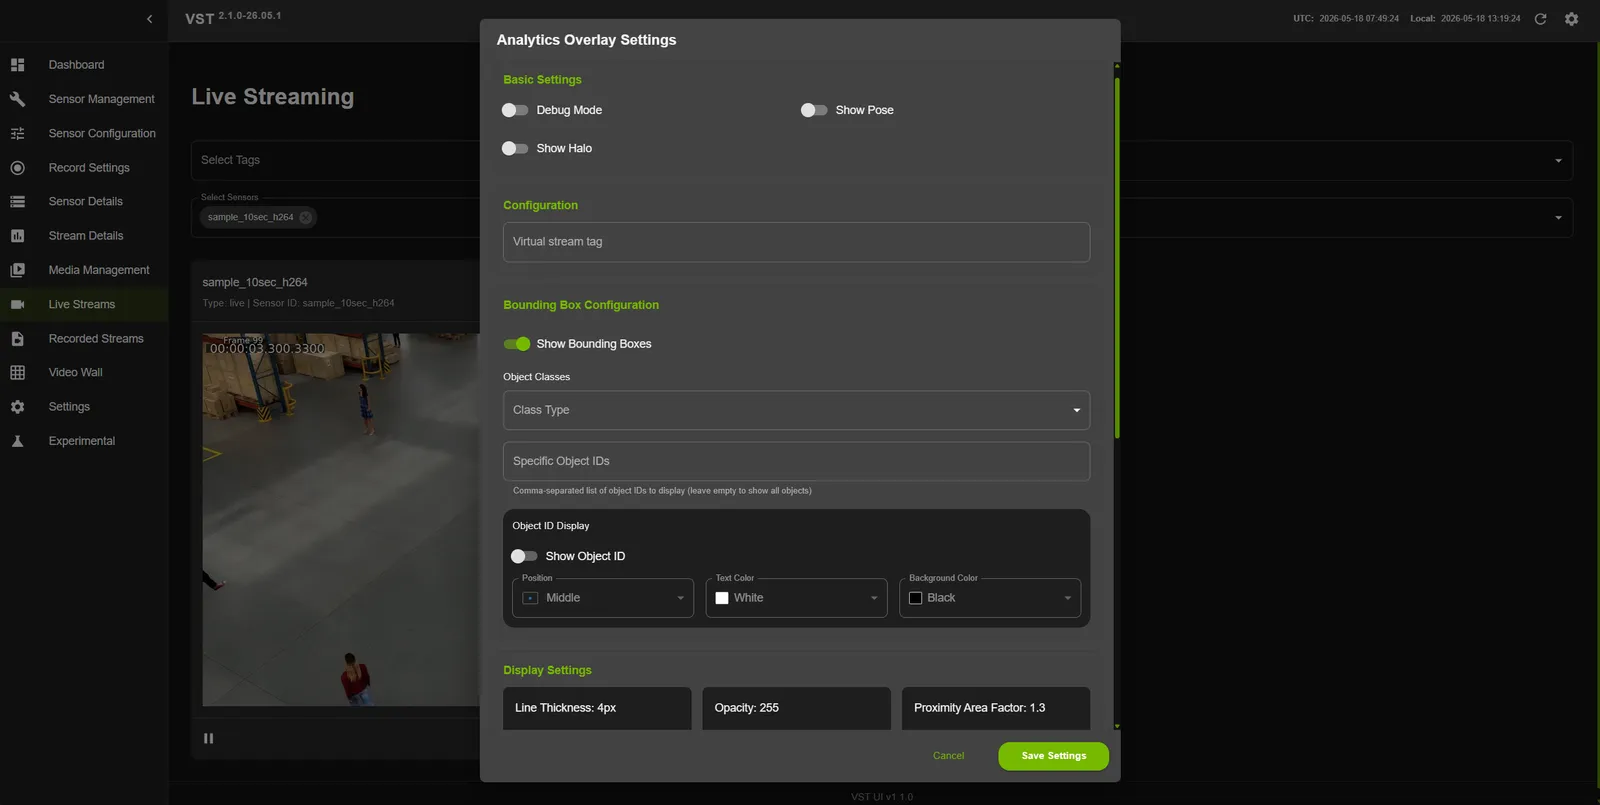This screenshot has width=1600, height=805.
Task: Remove the sample_10sec_h264 sensor chip
Action: (x=305, y=217)
